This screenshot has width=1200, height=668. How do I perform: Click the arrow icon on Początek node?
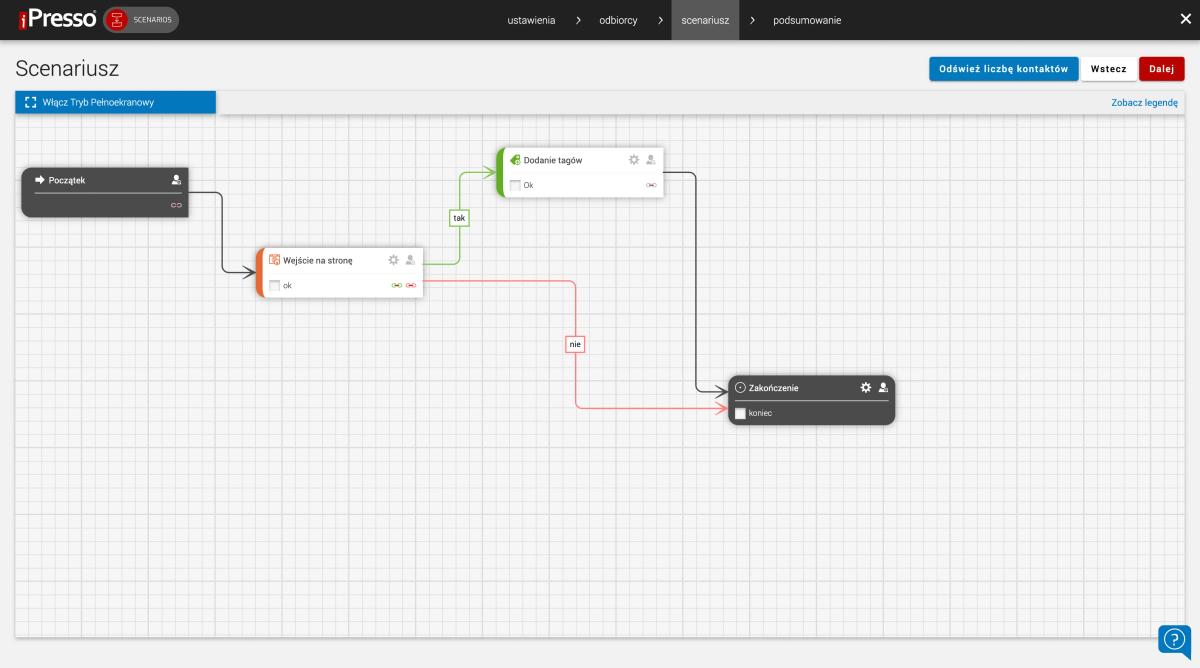coord(41,180)
